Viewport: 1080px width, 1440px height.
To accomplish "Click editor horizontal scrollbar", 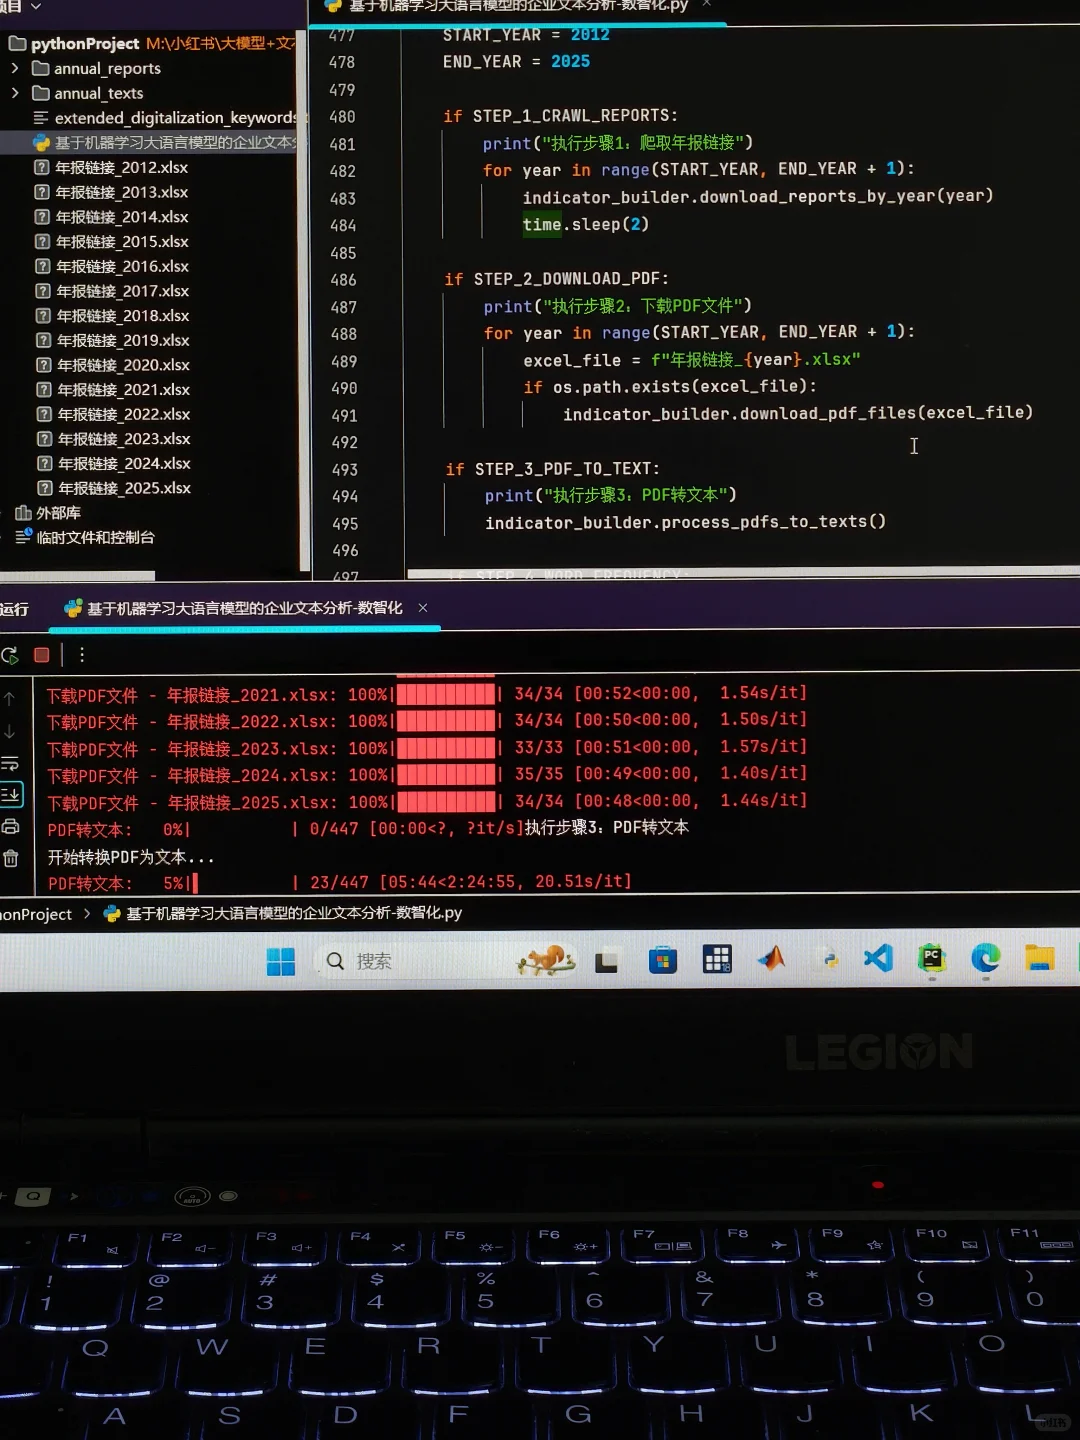I will pos(742,573).
